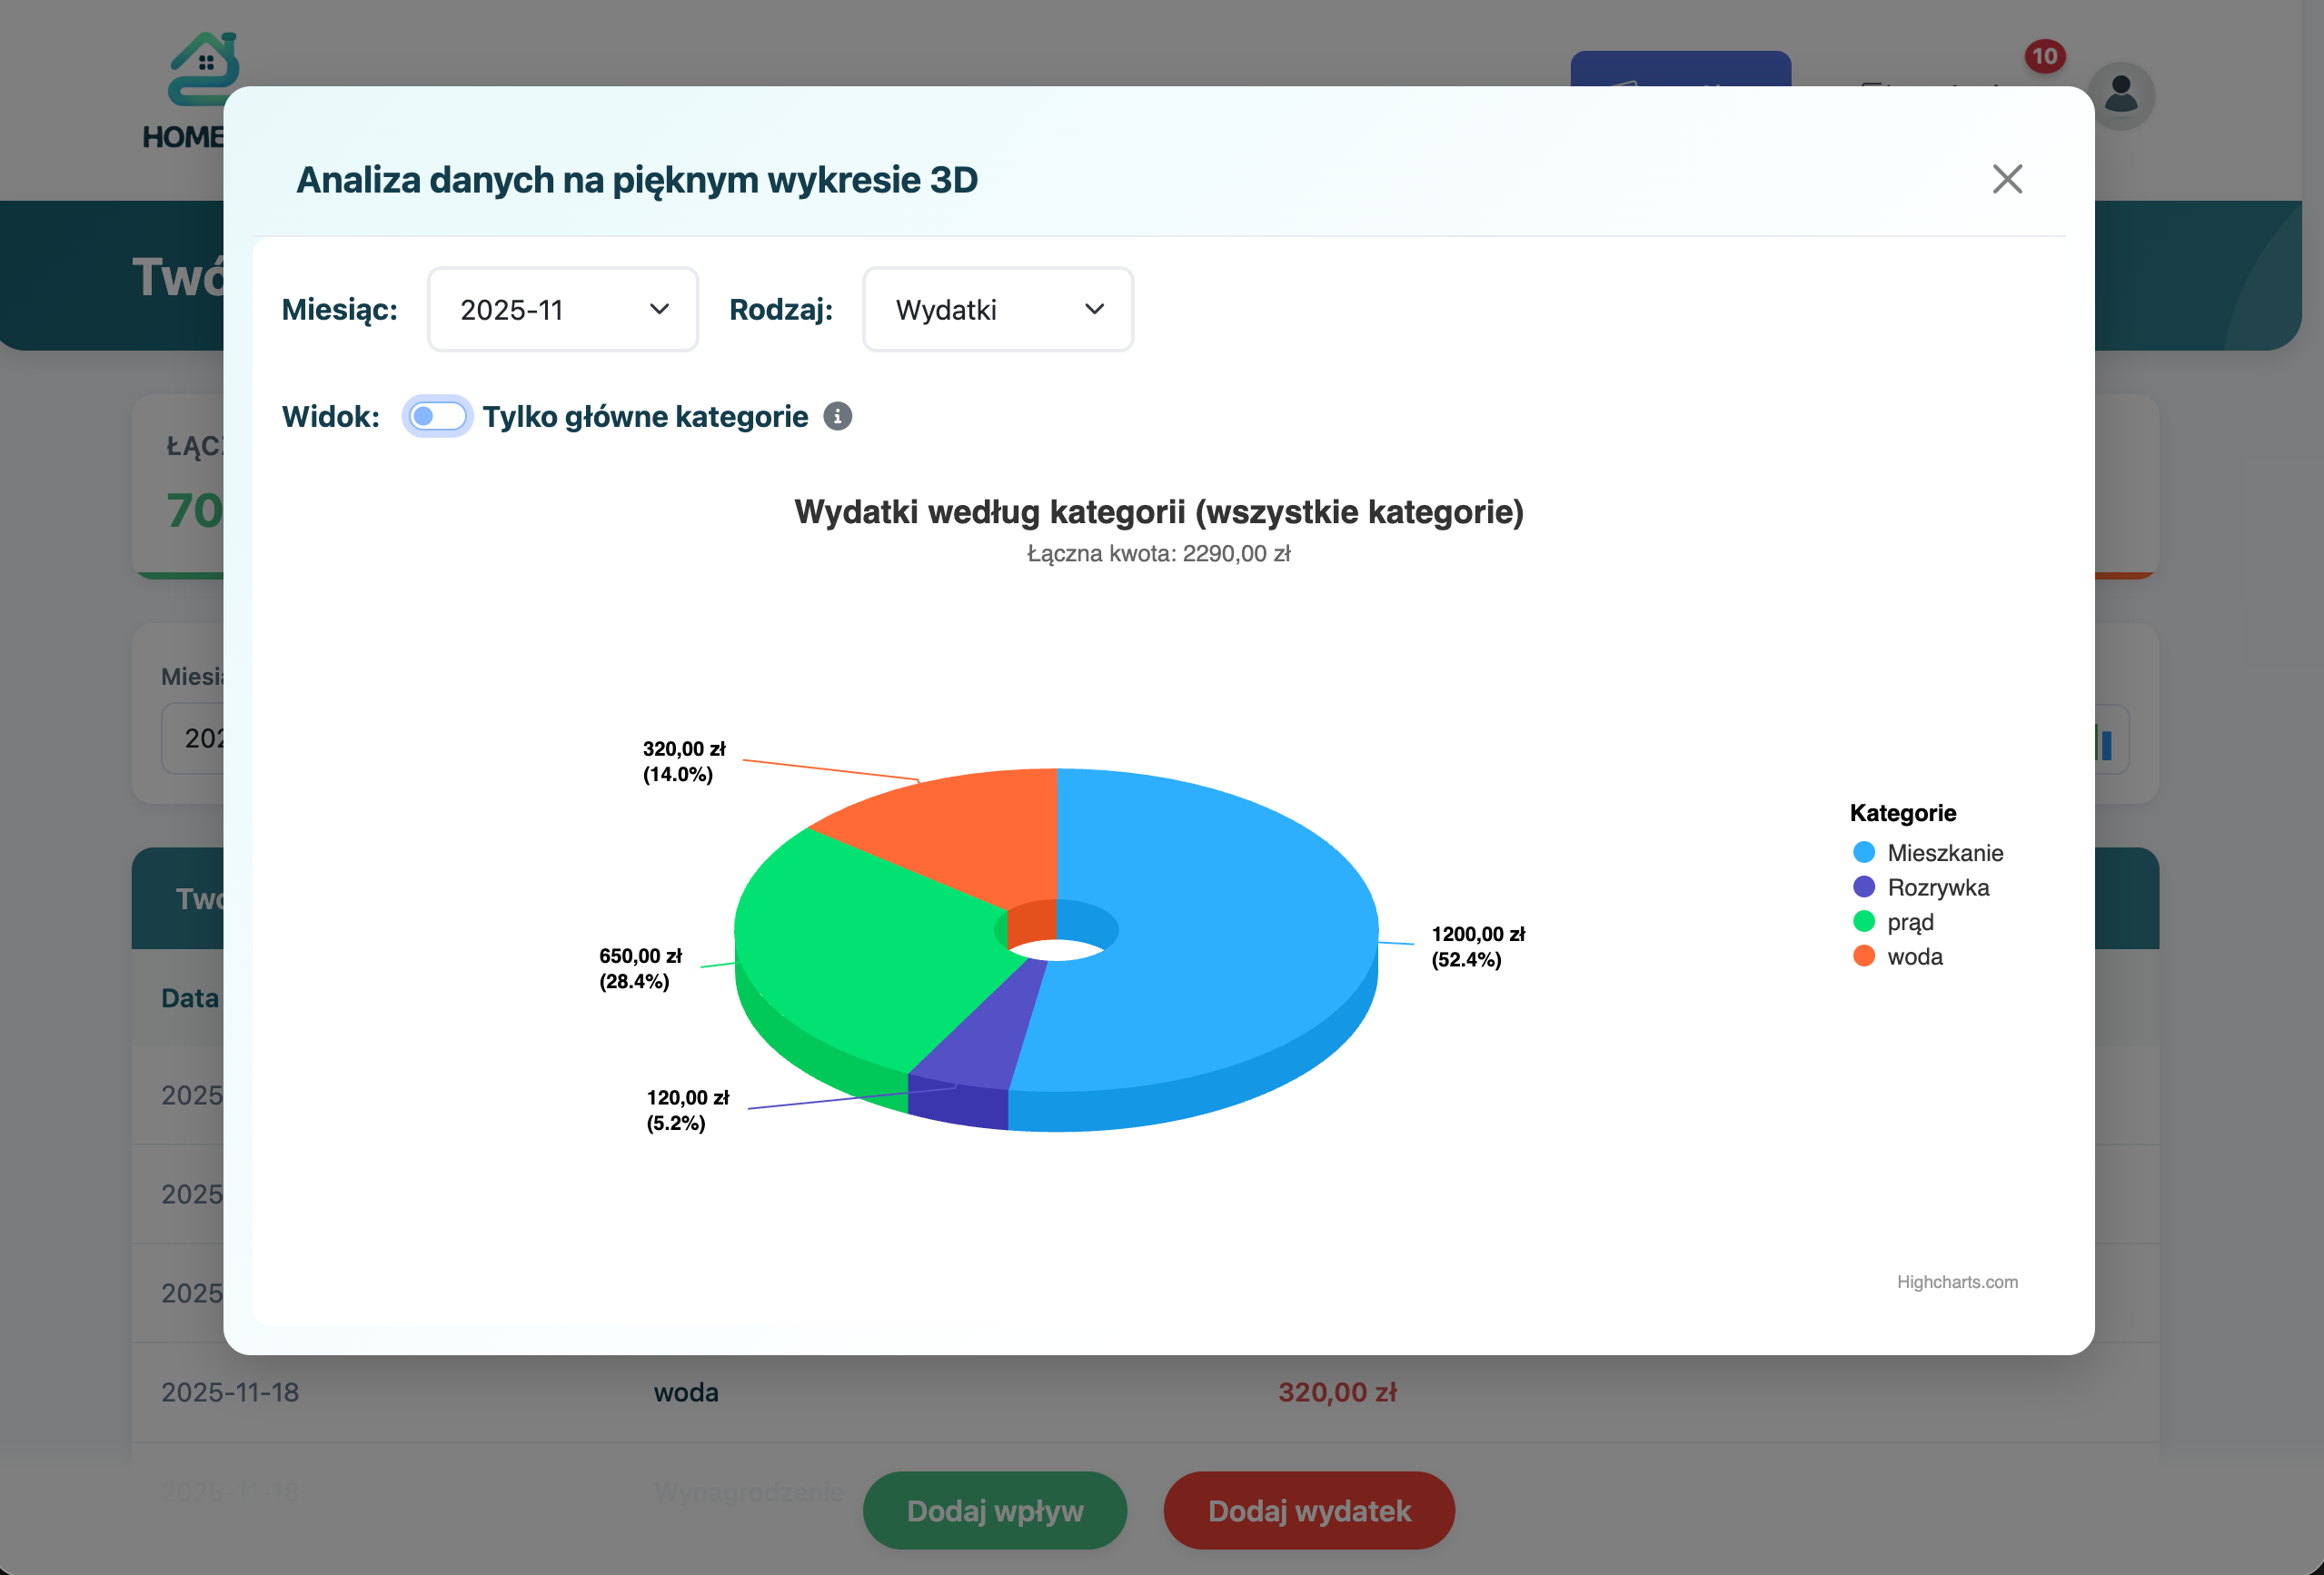The width and height of the screenshot is (2324, 1575).
Task: Open the Highcharts.com credits link
Action: point(1956,1282)
